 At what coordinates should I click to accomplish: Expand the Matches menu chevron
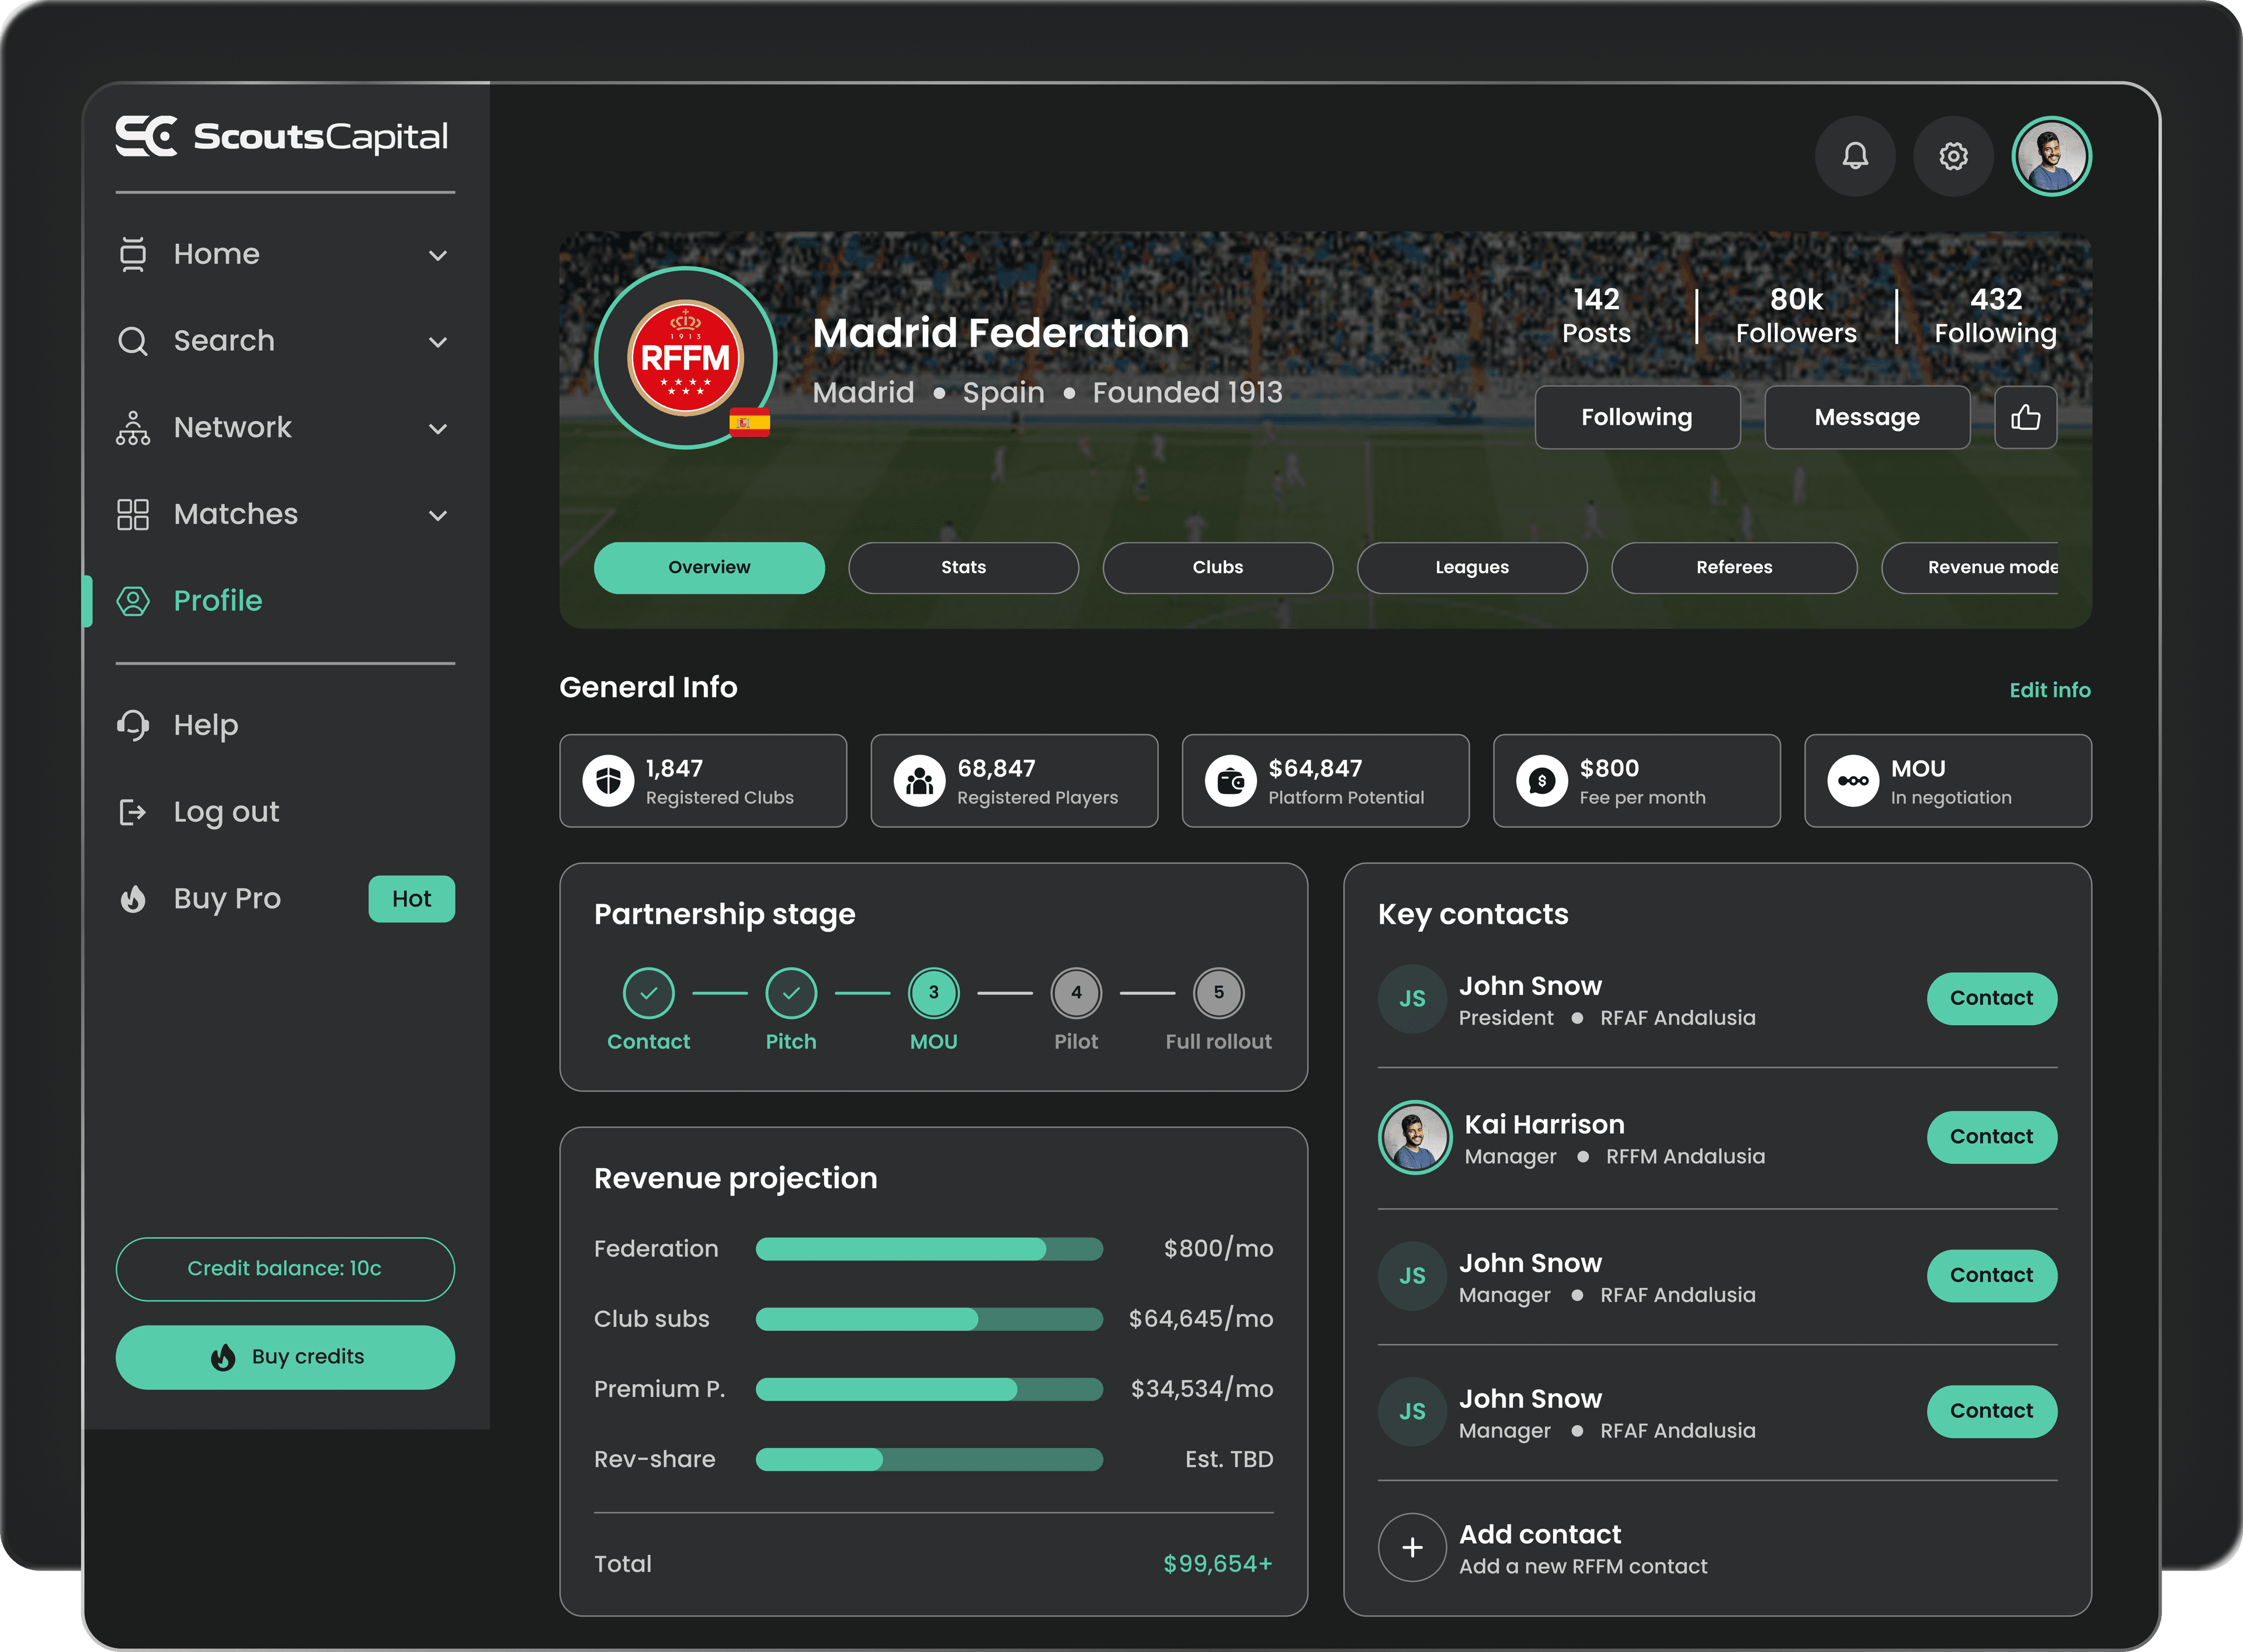pyautogui.click(x=438, y=516)
